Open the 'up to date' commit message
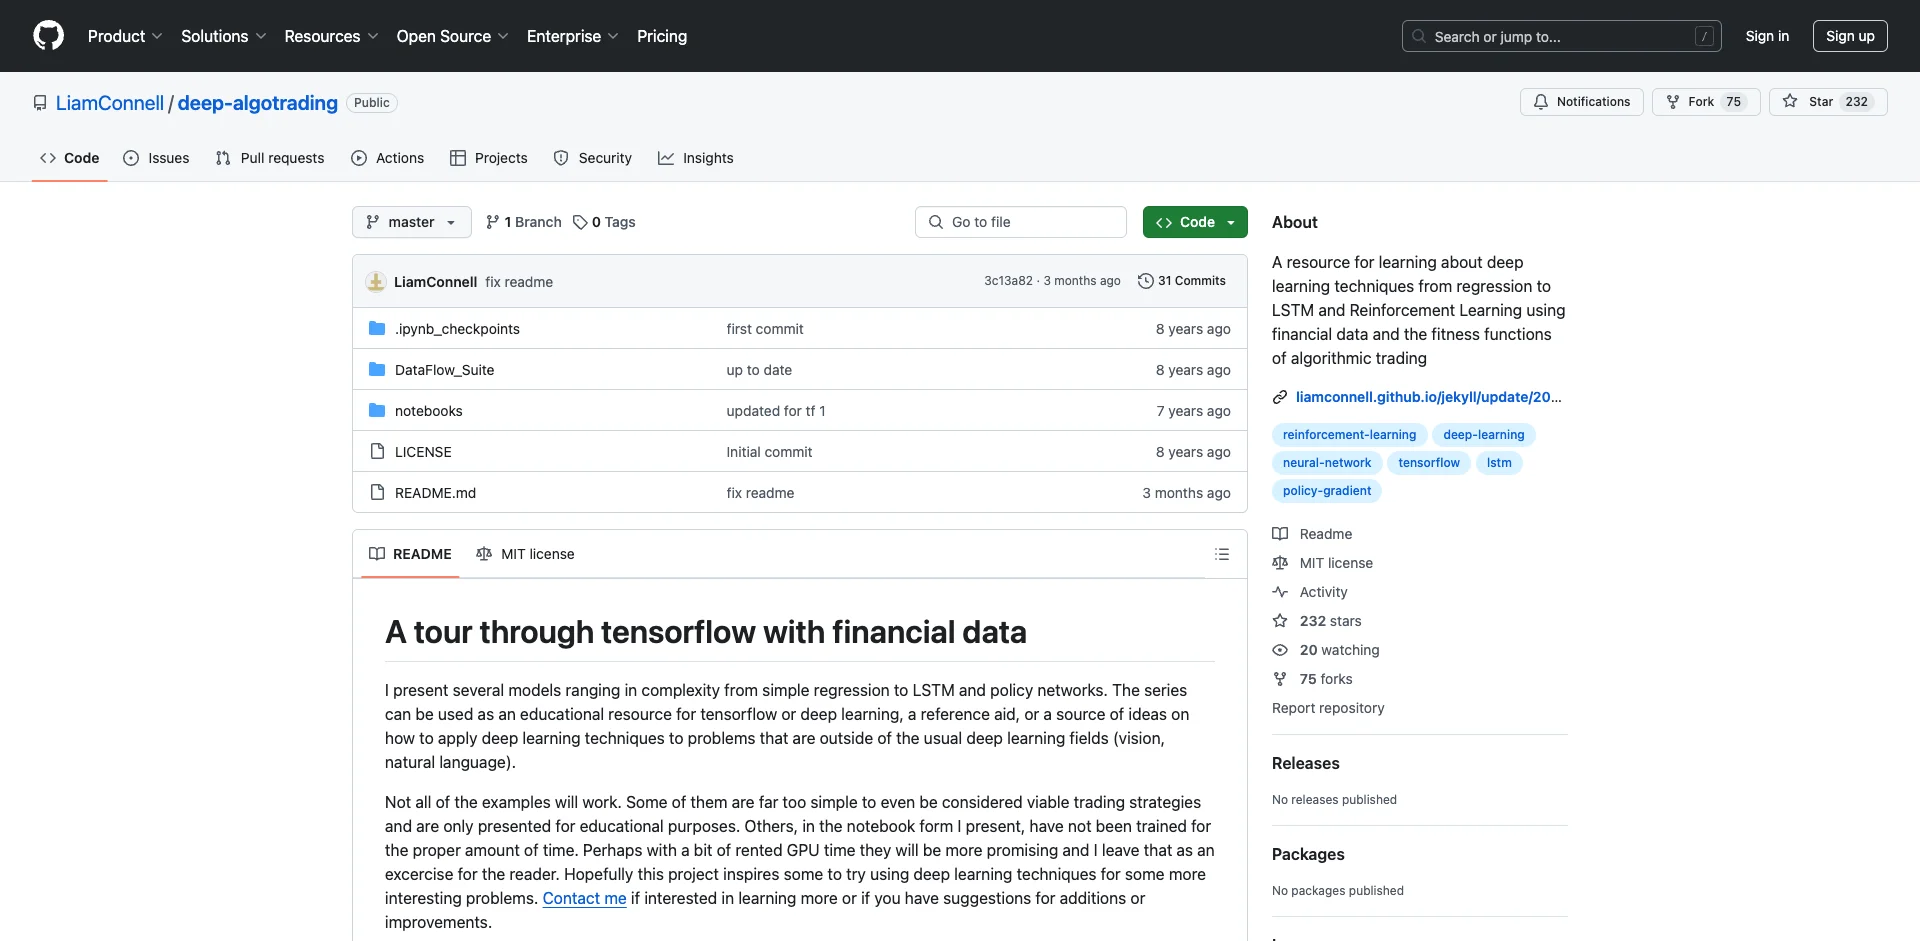The width and height of the screenshot is (1920, 941). coord(759,370)
